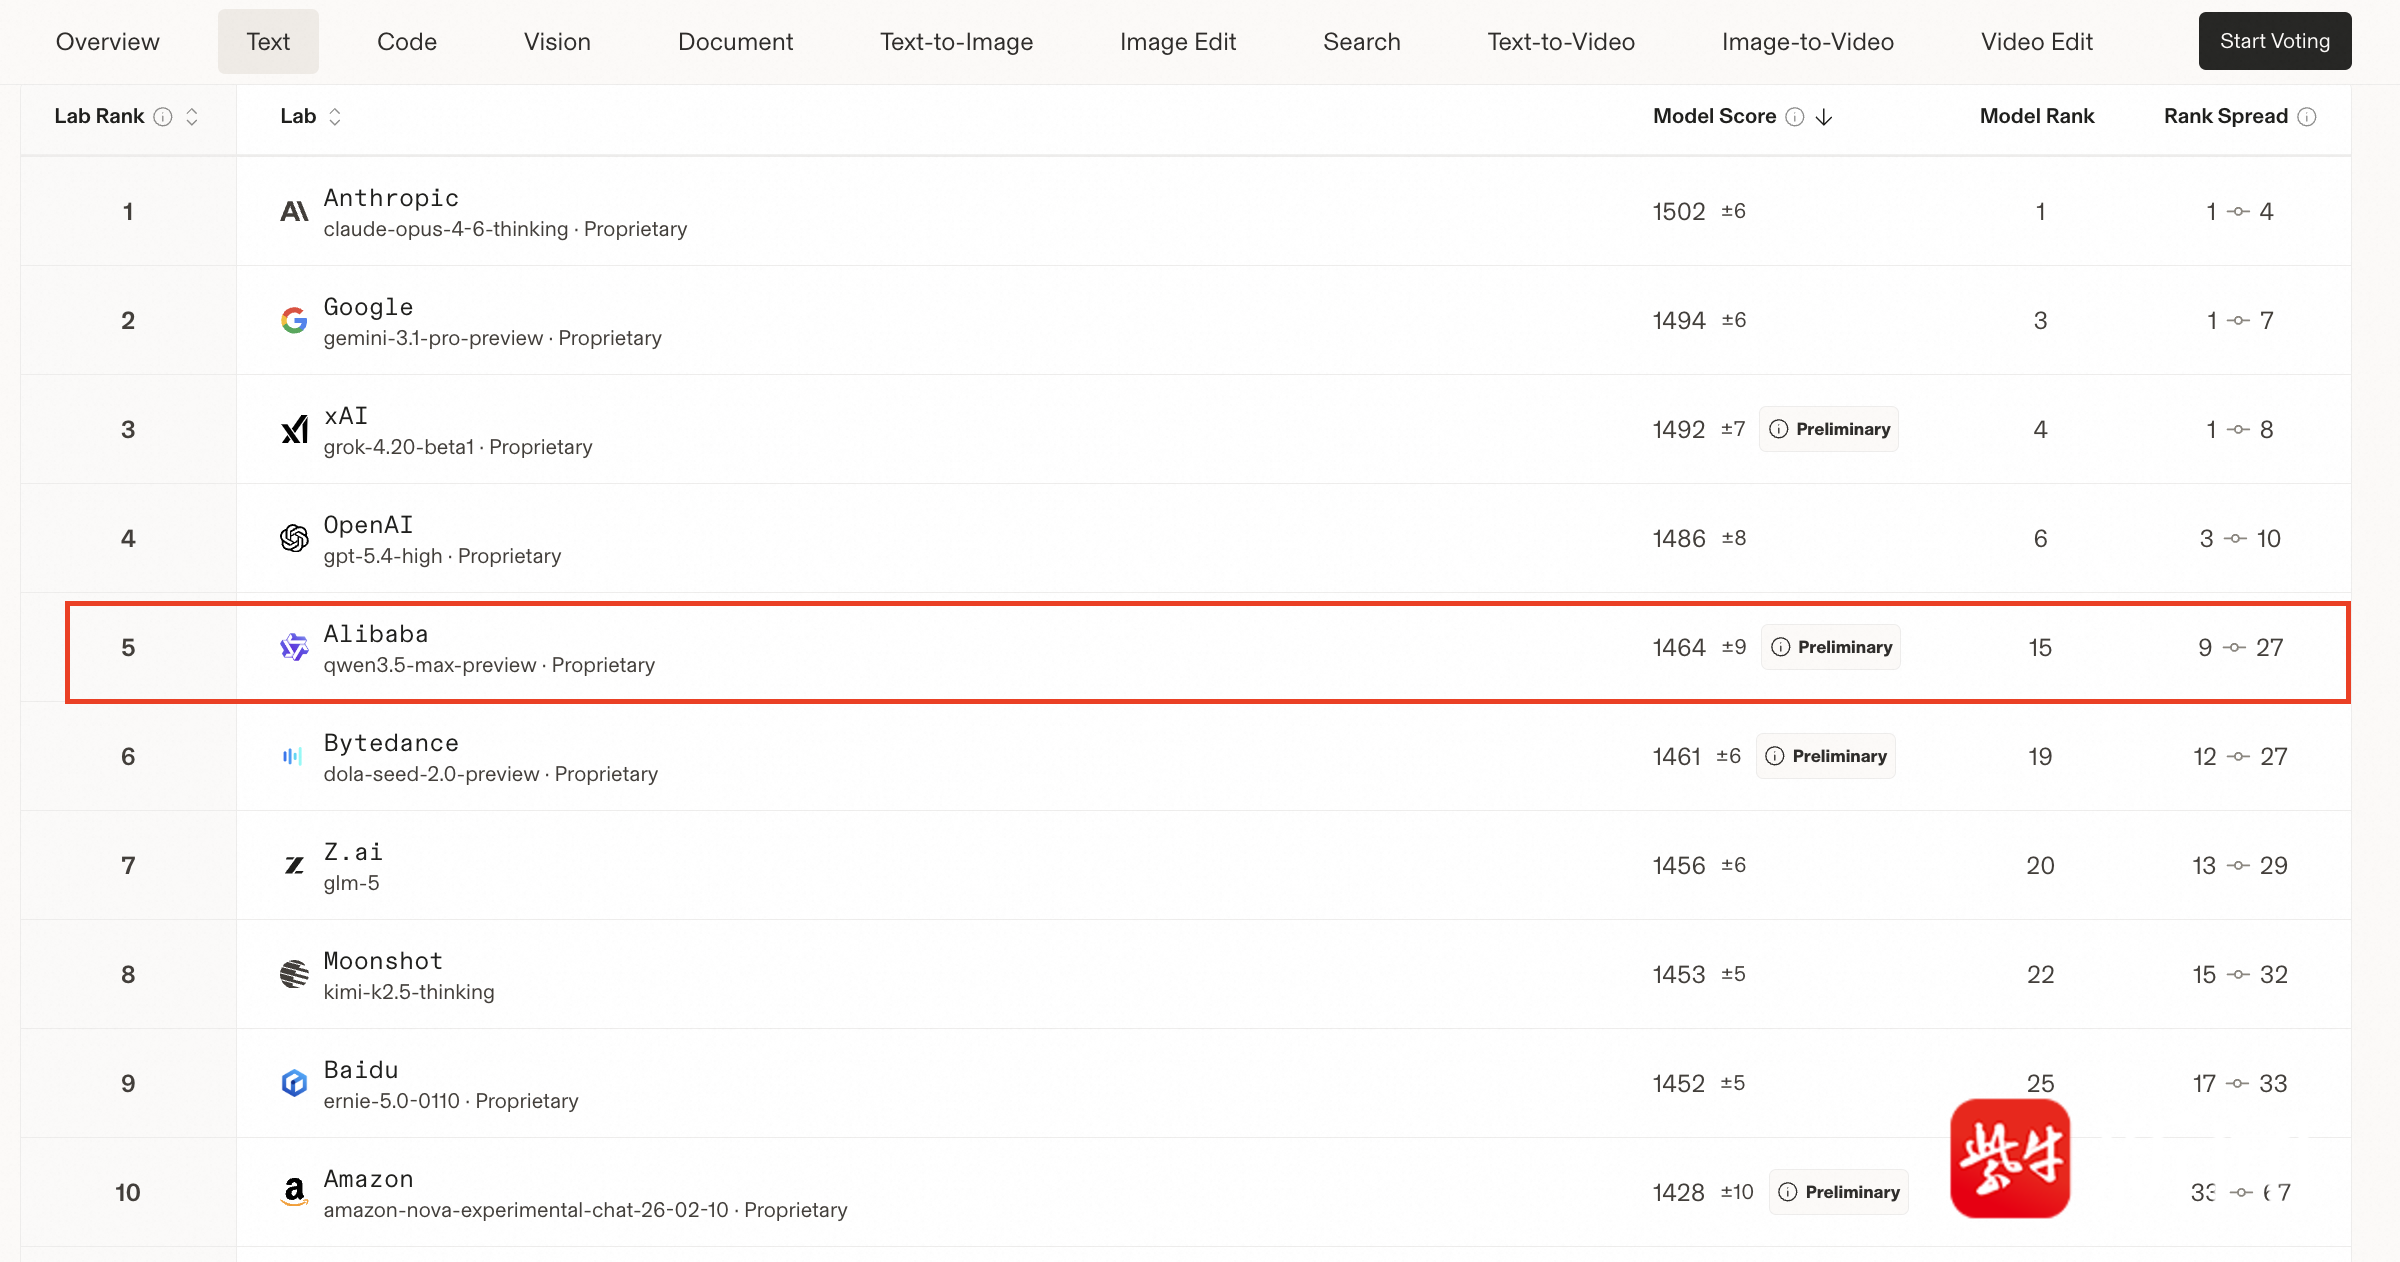The width and height of the screenshot is (2400, 1262).
Task: Click the OpenAI logo icon
Action: (294, 539)
